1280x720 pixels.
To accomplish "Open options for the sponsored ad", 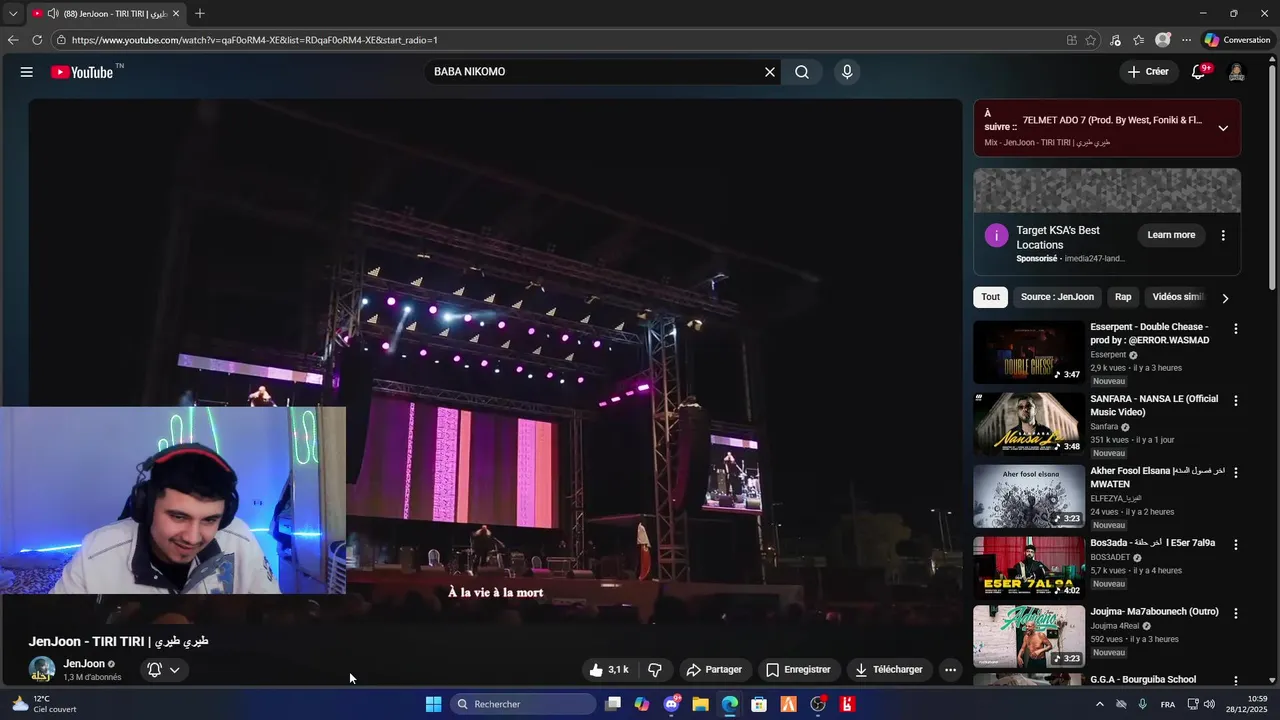I will click(x=1223, y=236).
